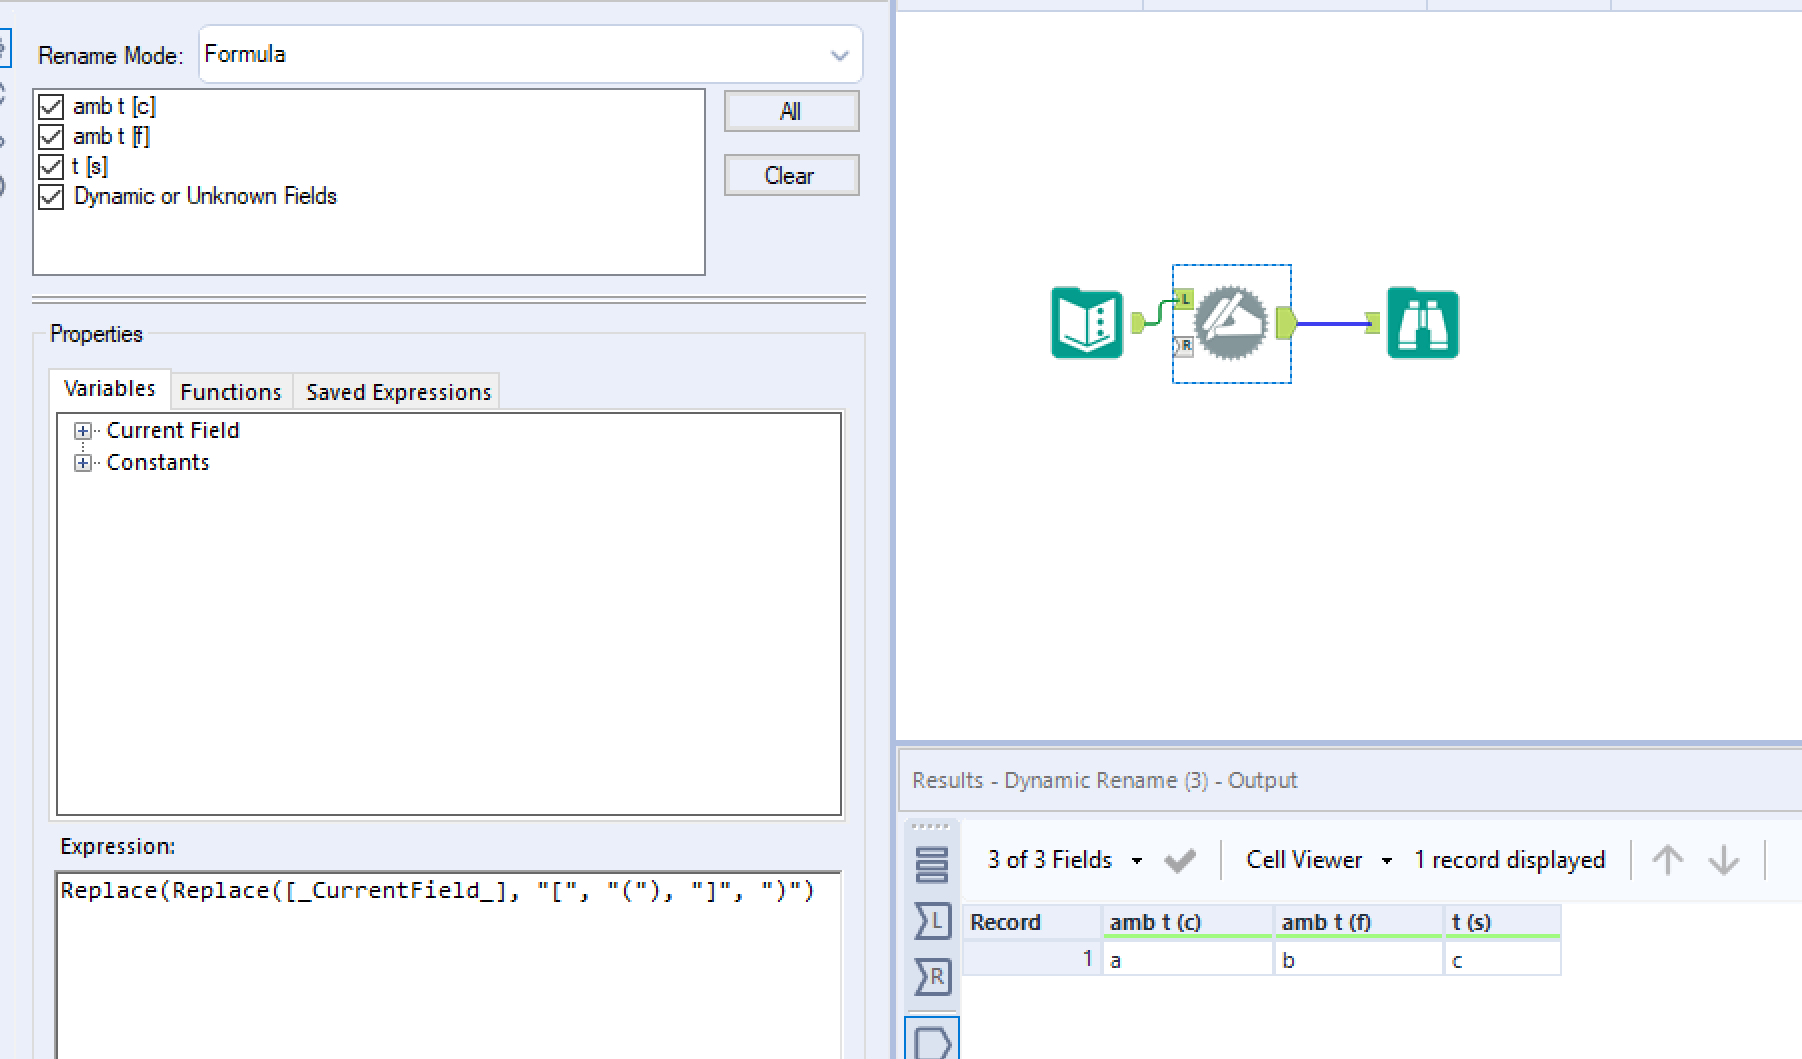Switch to the Saved Expressions tab
This screenshot has height=1059, width=1802.
[396, 391]
